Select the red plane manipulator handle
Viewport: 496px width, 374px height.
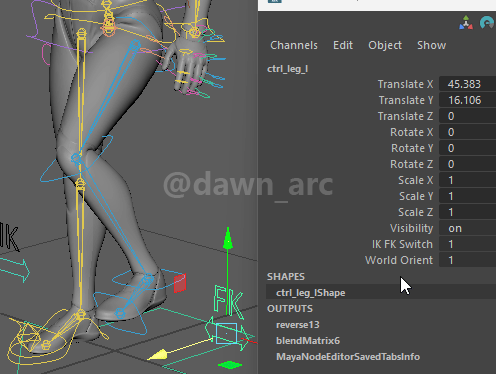pyautogui.click(x=180, y=283)
